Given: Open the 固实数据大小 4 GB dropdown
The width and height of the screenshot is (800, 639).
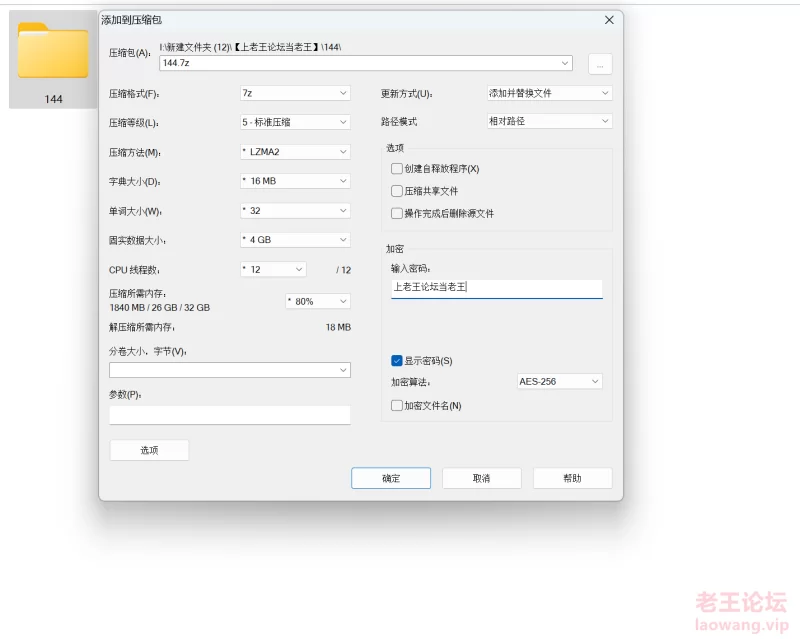Looking at the screenshot, I should 295,240.
